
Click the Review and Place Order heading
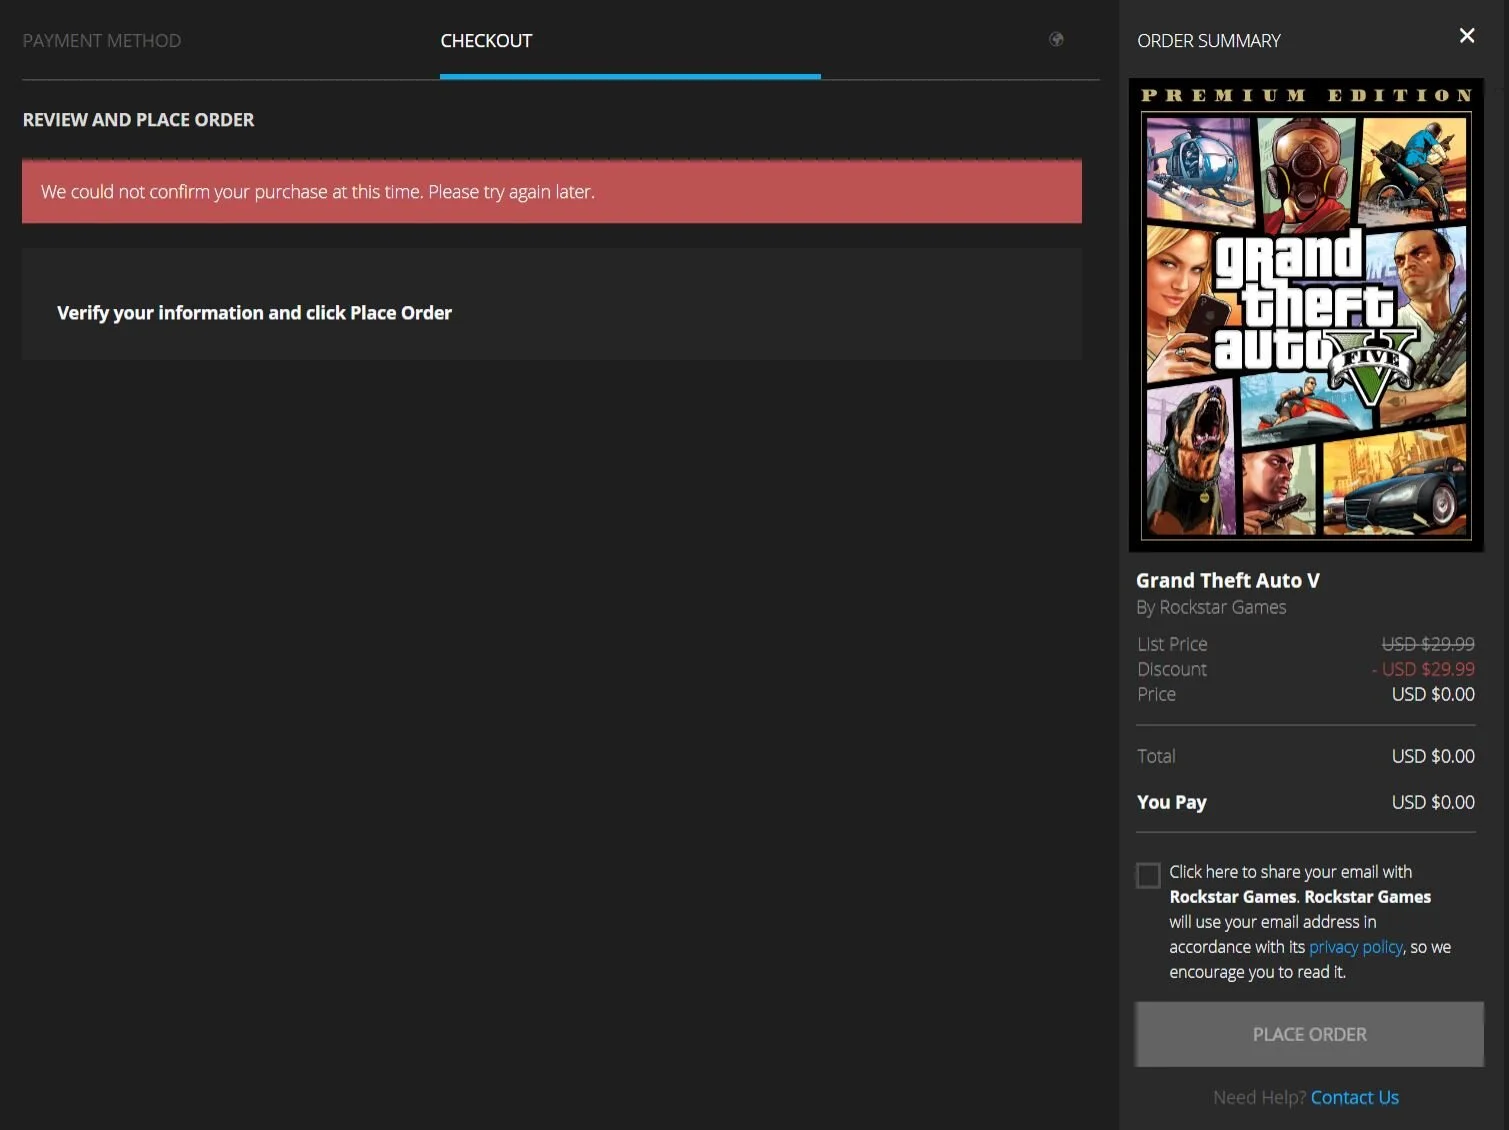[138, 120]
